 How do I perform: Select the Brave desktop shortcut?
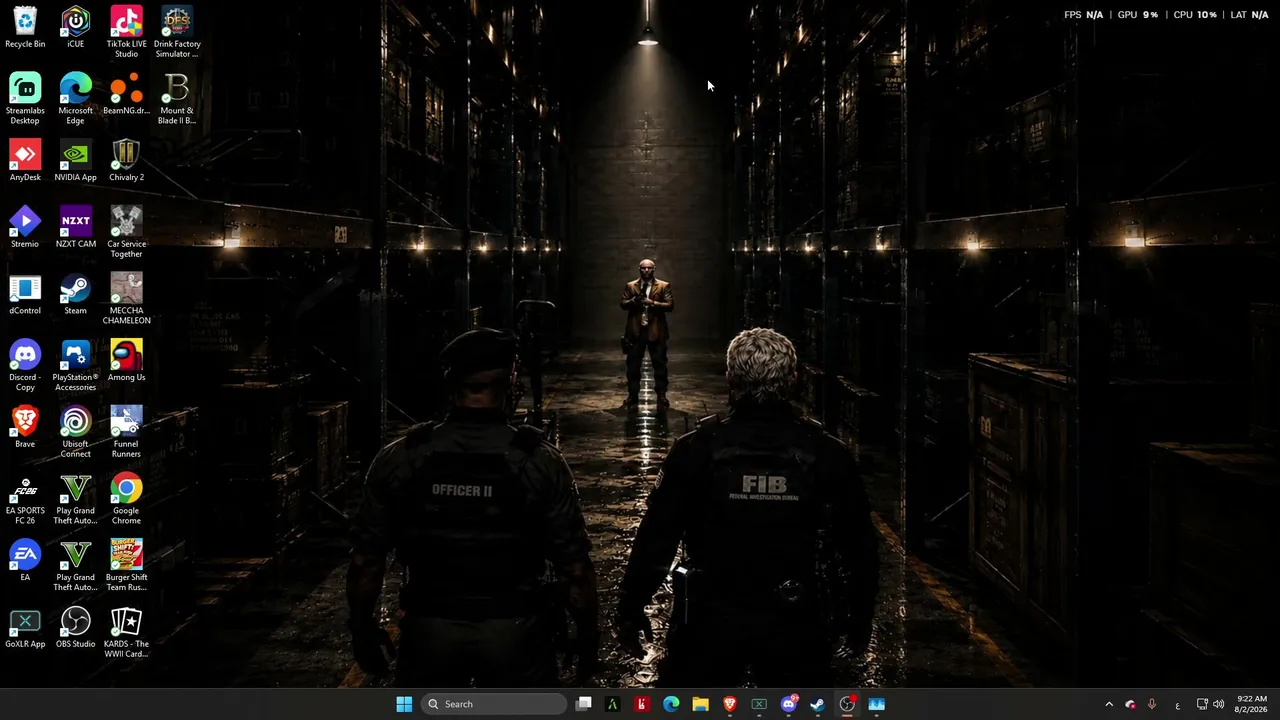[25, 428]
